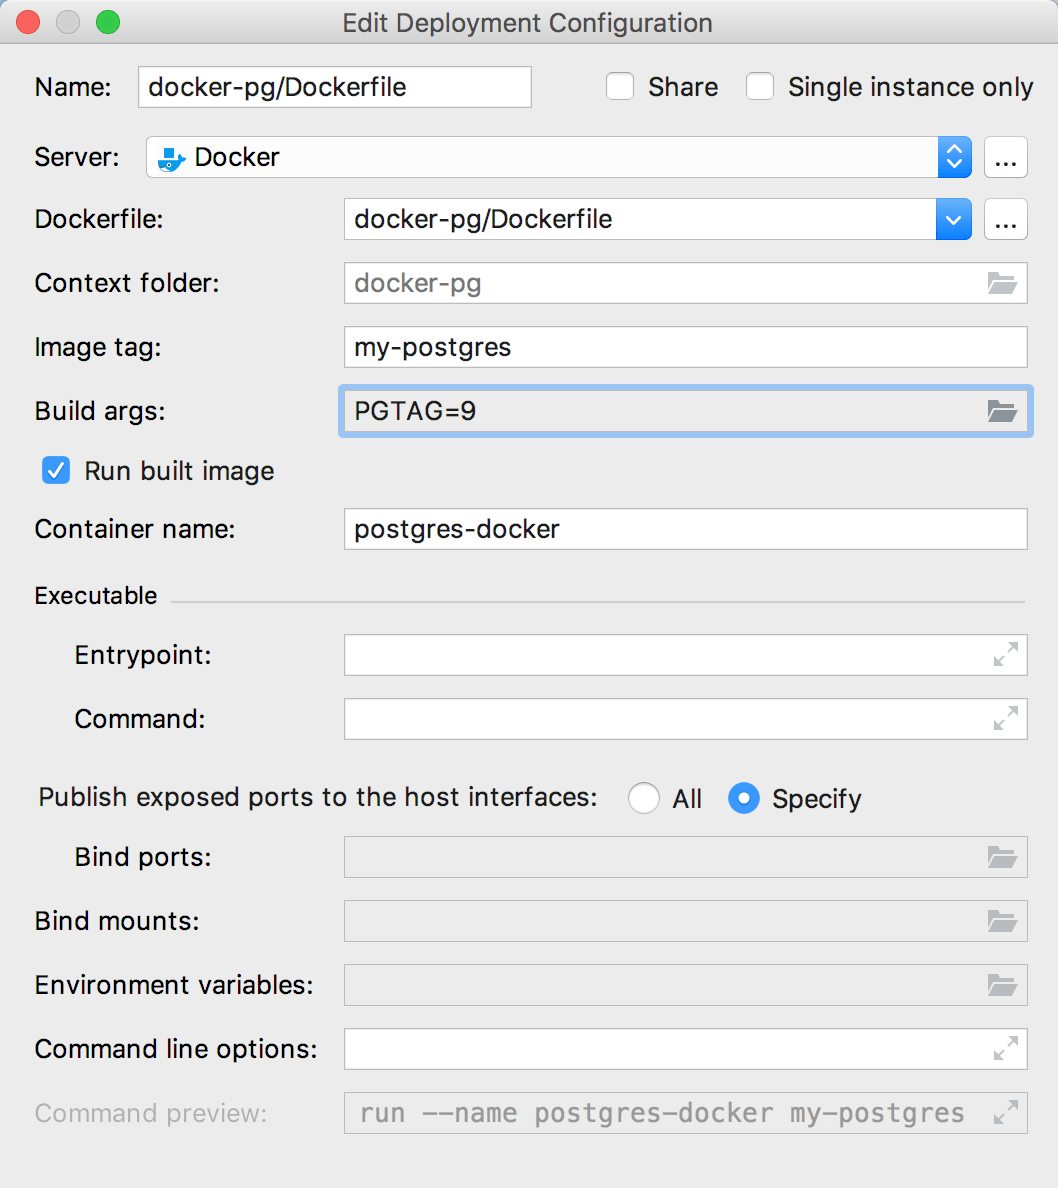The height and width of the screenshot is (1188, 1058).
Task: Click the Command preview text
Action: tap(662, 1113)
